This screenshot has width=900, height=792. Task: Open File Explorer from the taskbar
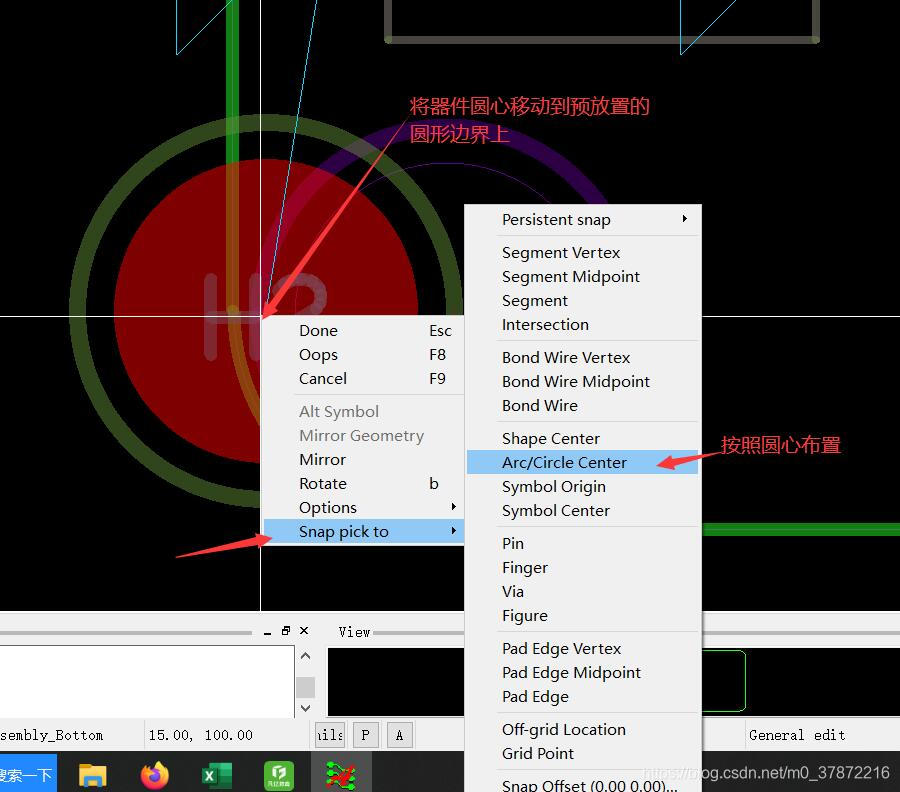93,775
